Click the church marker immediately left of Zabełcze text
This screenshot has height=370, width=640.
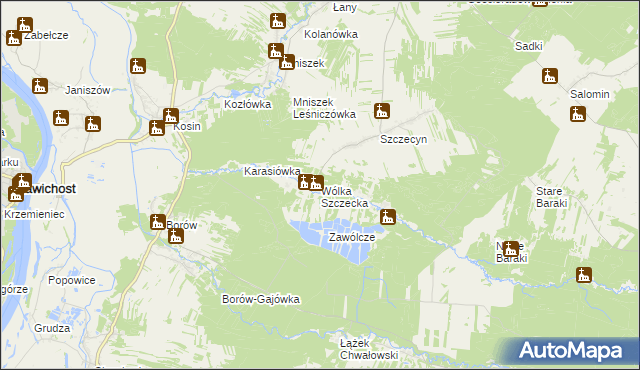pos(14,38)
